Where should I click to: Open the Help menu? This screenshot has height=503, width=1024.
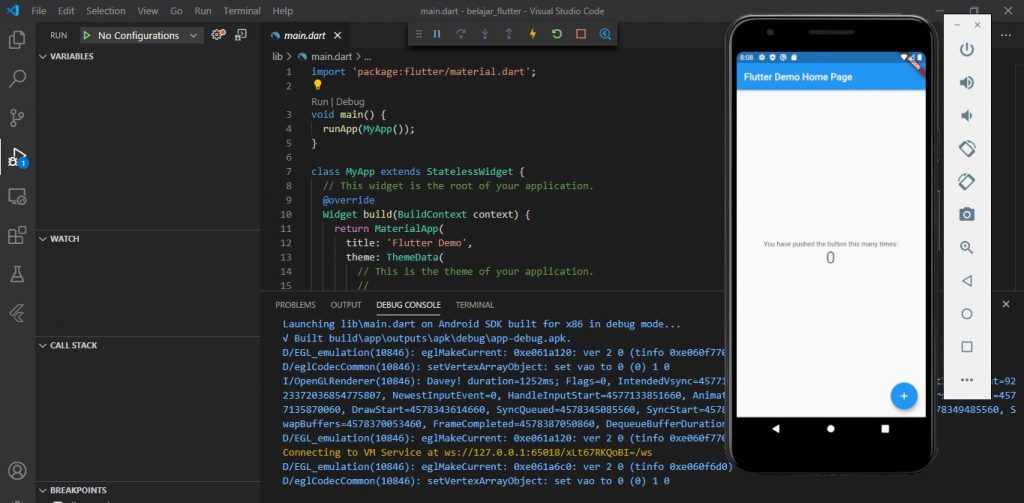[x=283, y=11]
